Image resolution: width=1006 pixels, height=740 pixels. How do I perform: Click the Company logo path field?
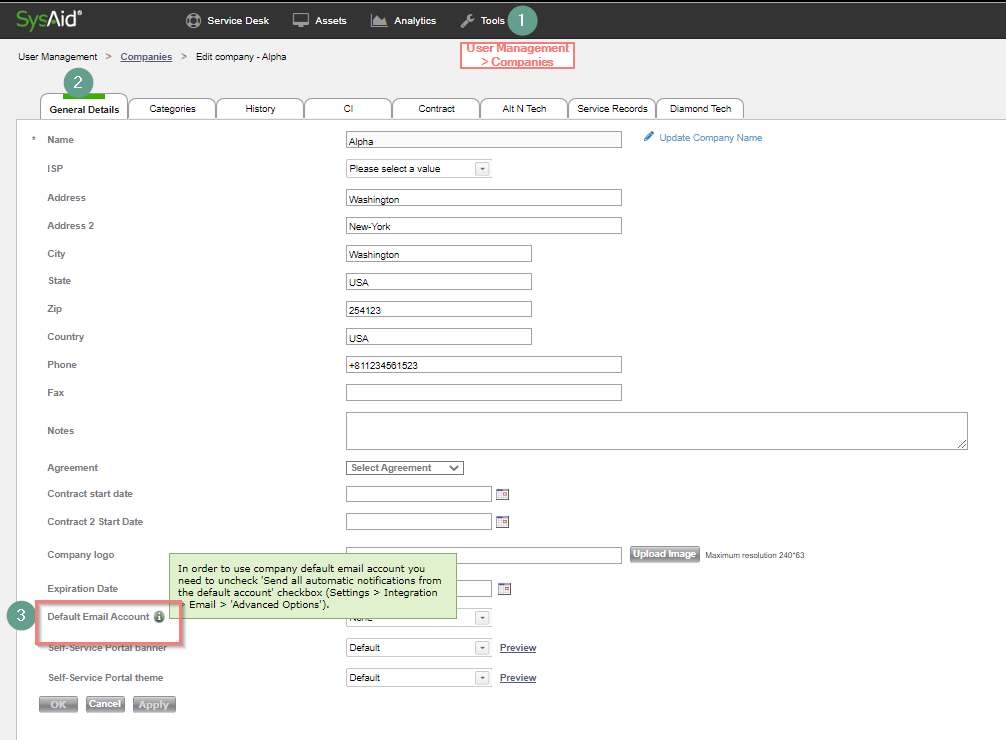pos(539,555)
